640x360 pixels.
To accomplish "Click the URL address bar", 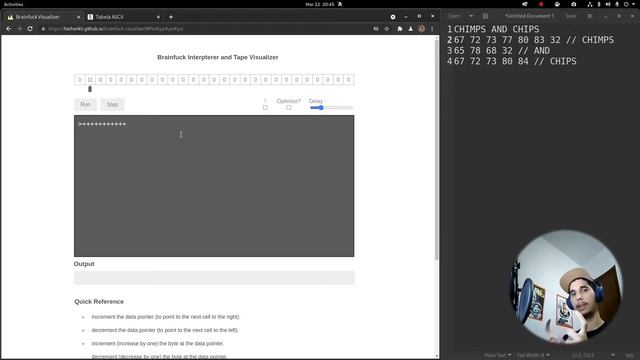I will click(204, 29).
